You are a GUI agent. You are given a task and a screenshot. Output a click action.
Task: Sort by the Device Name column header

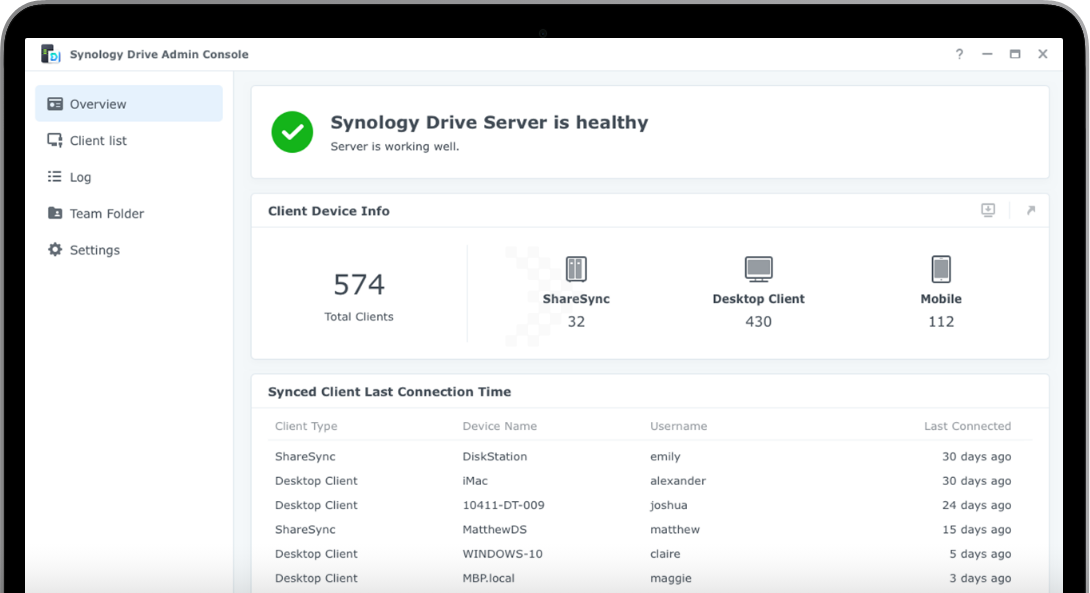coord(499,426)
